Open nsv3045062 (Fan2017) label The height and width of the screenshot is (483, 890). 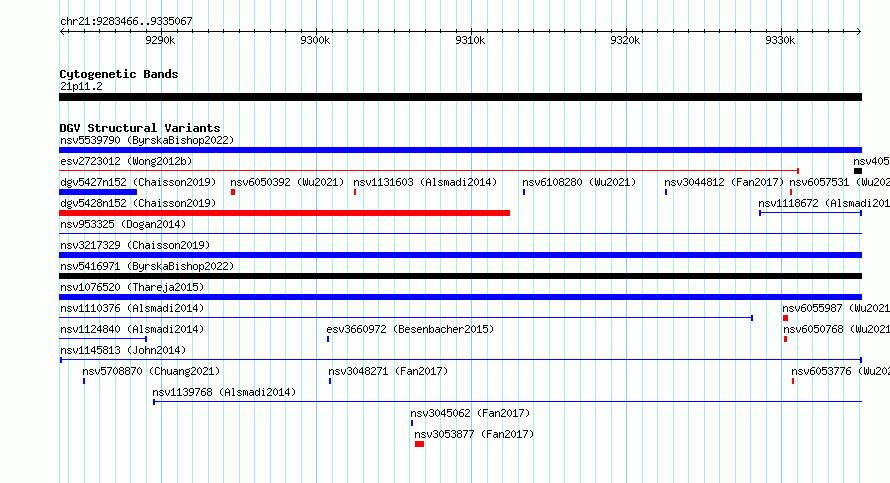pyautogui.click(x=471, y=413)
